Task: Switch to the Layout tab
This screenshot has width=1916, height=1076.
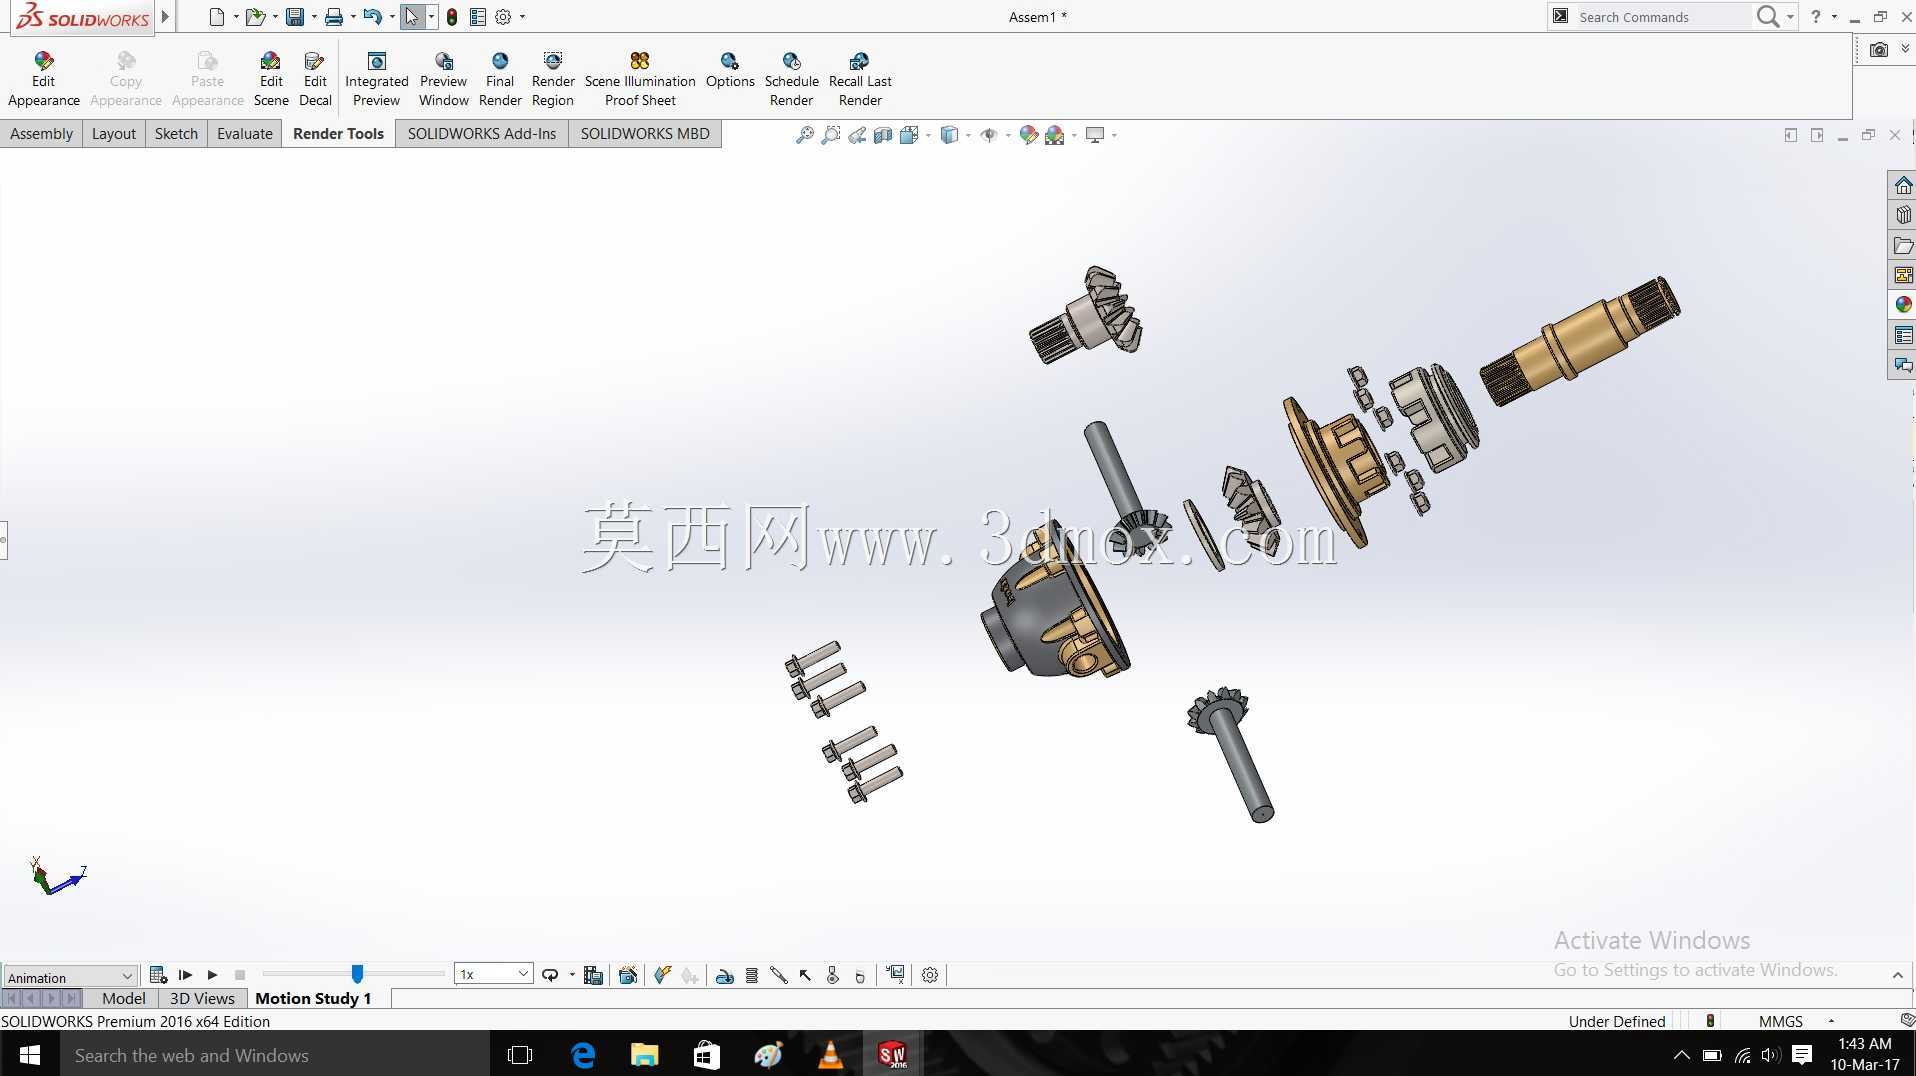Action: 114,134
